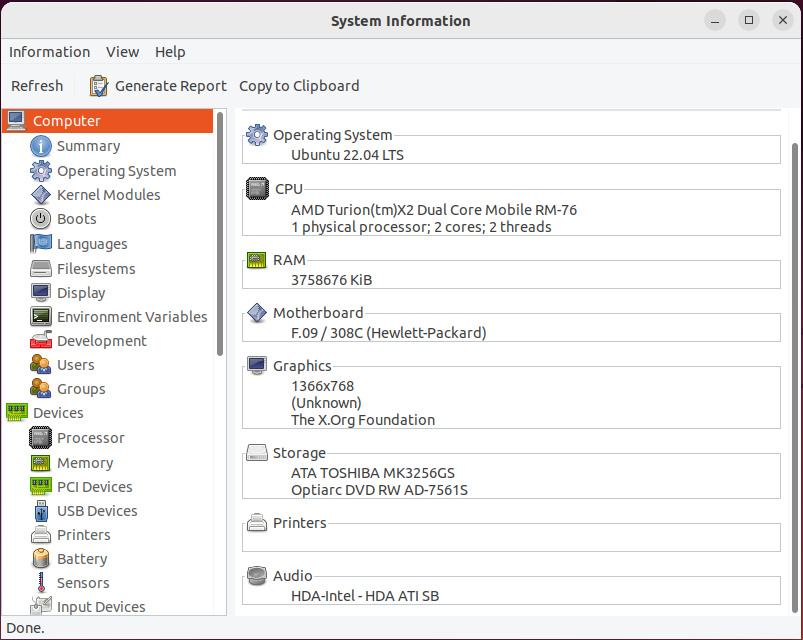The image size is (803, 640).
Task: Select the Operating System gear icon
Action: click(40, 171)
